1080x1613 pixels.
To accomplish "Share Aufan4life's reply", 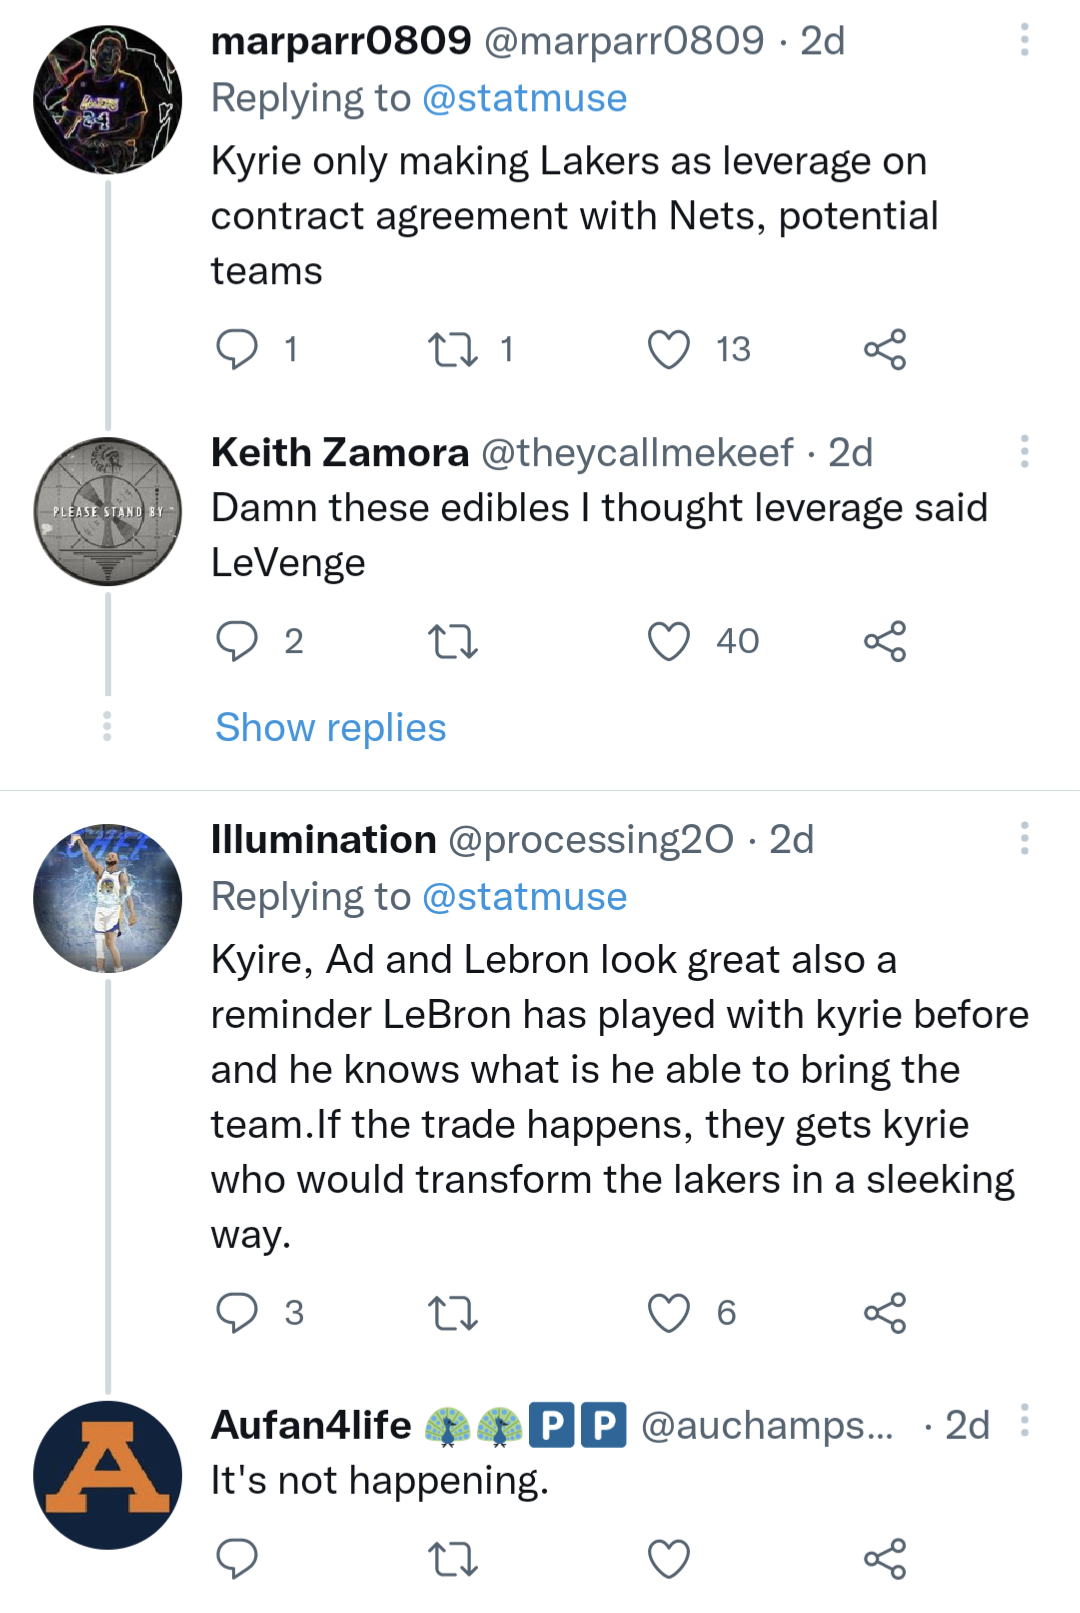I will coord(885,1557).
